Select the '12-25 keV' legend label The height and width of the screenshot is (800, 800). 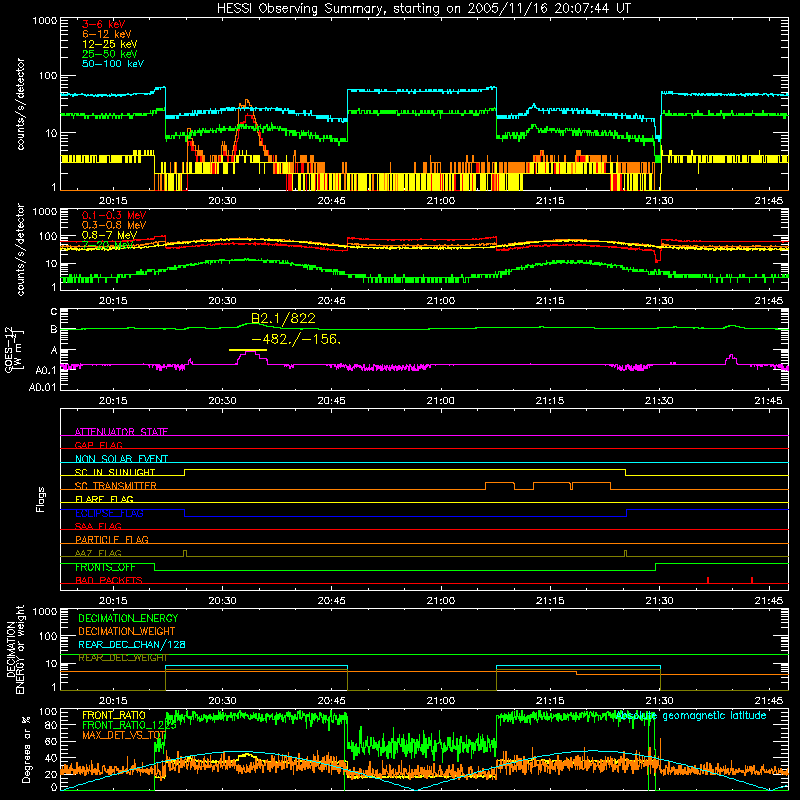(x=110, y=44)
